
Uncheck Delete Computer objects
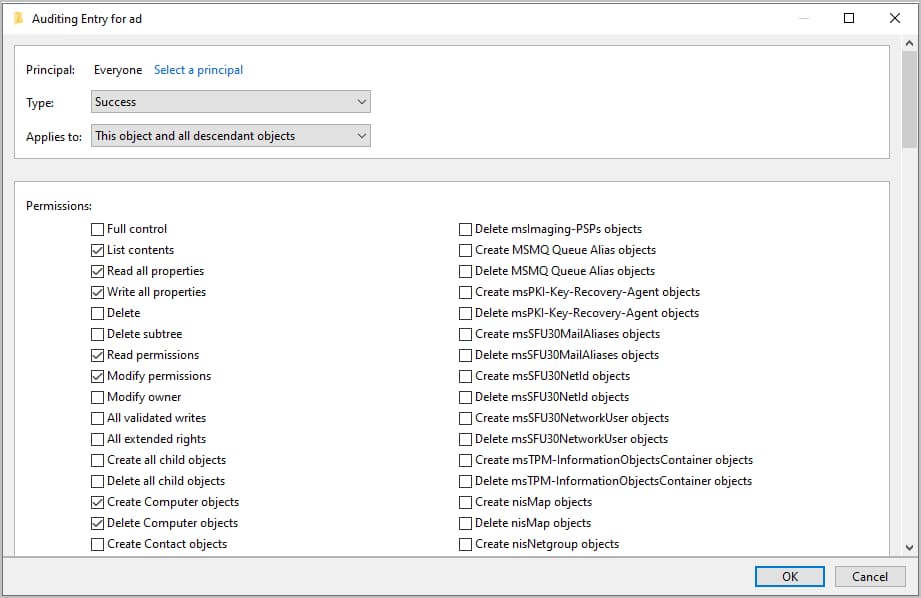97,523
